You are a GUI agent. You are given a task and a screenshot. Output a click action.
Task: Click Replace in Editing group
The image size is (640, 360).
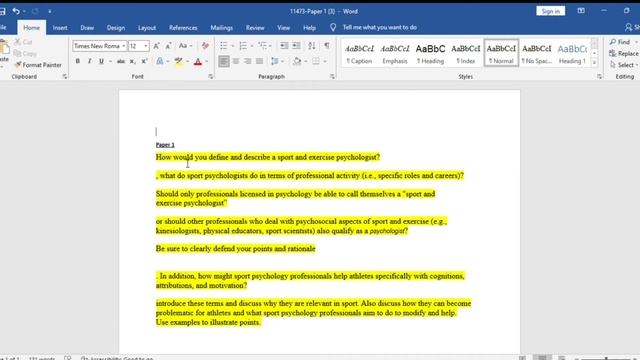tap(623, 53)
